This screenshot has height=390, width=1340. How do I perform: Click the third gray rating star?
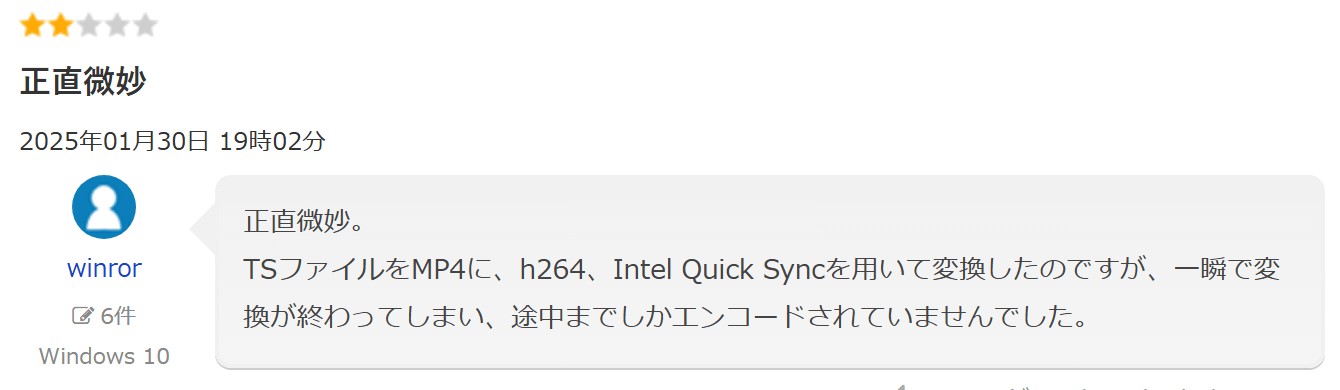point(89,25)
